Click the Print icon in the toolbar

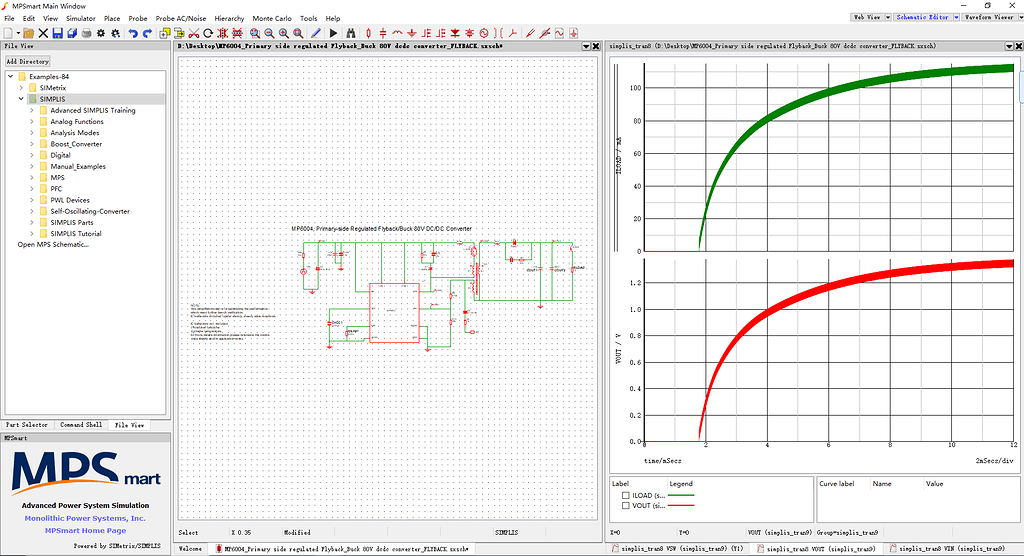(87, 33)
